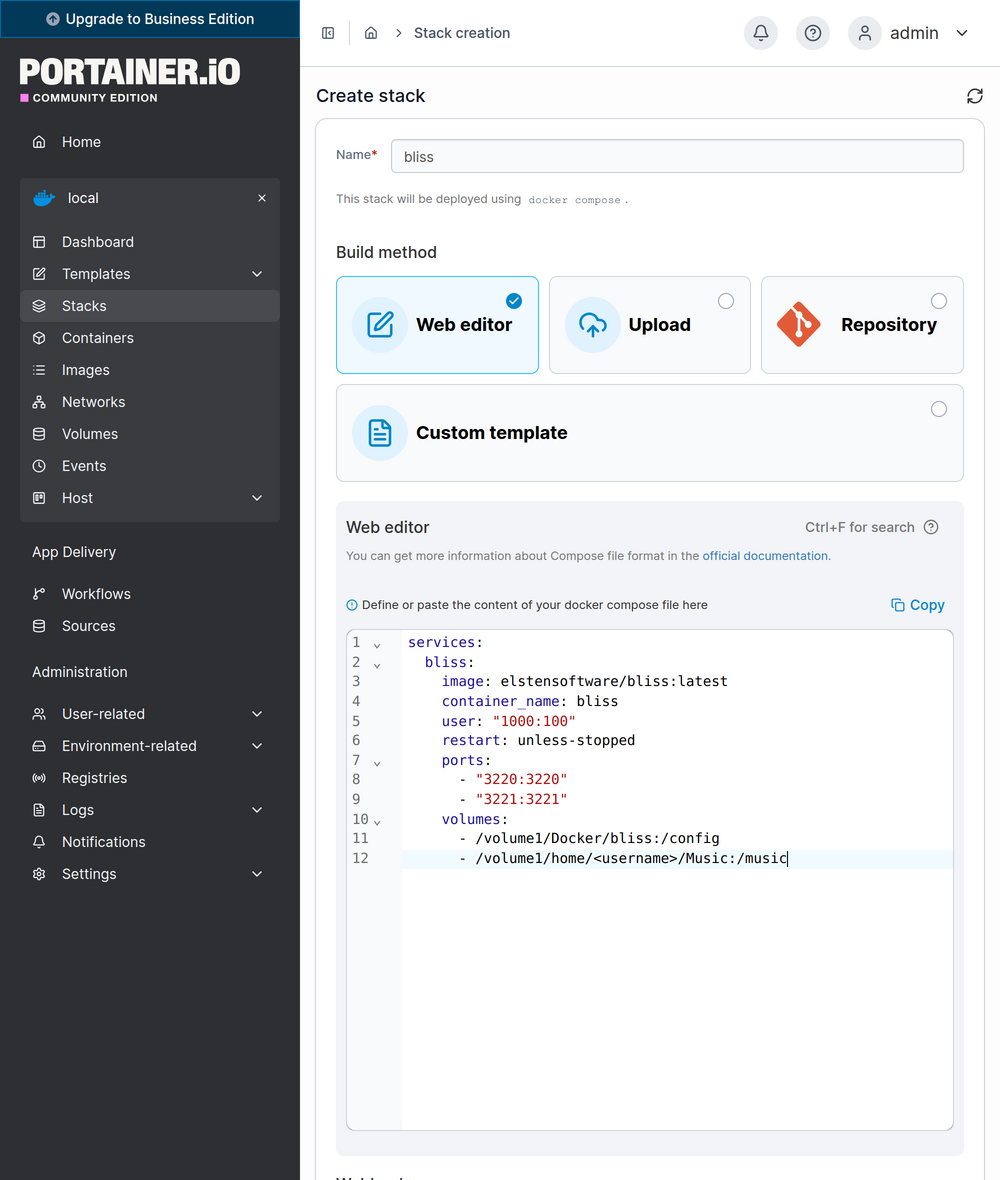The width and height of the screenshot is (1000, 1180).
Task: Select the Repository radio button
Action: [x=939, y=301]
